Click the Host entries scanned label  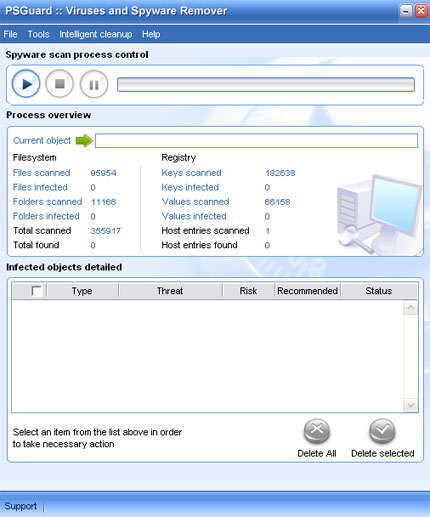[205, 230]
